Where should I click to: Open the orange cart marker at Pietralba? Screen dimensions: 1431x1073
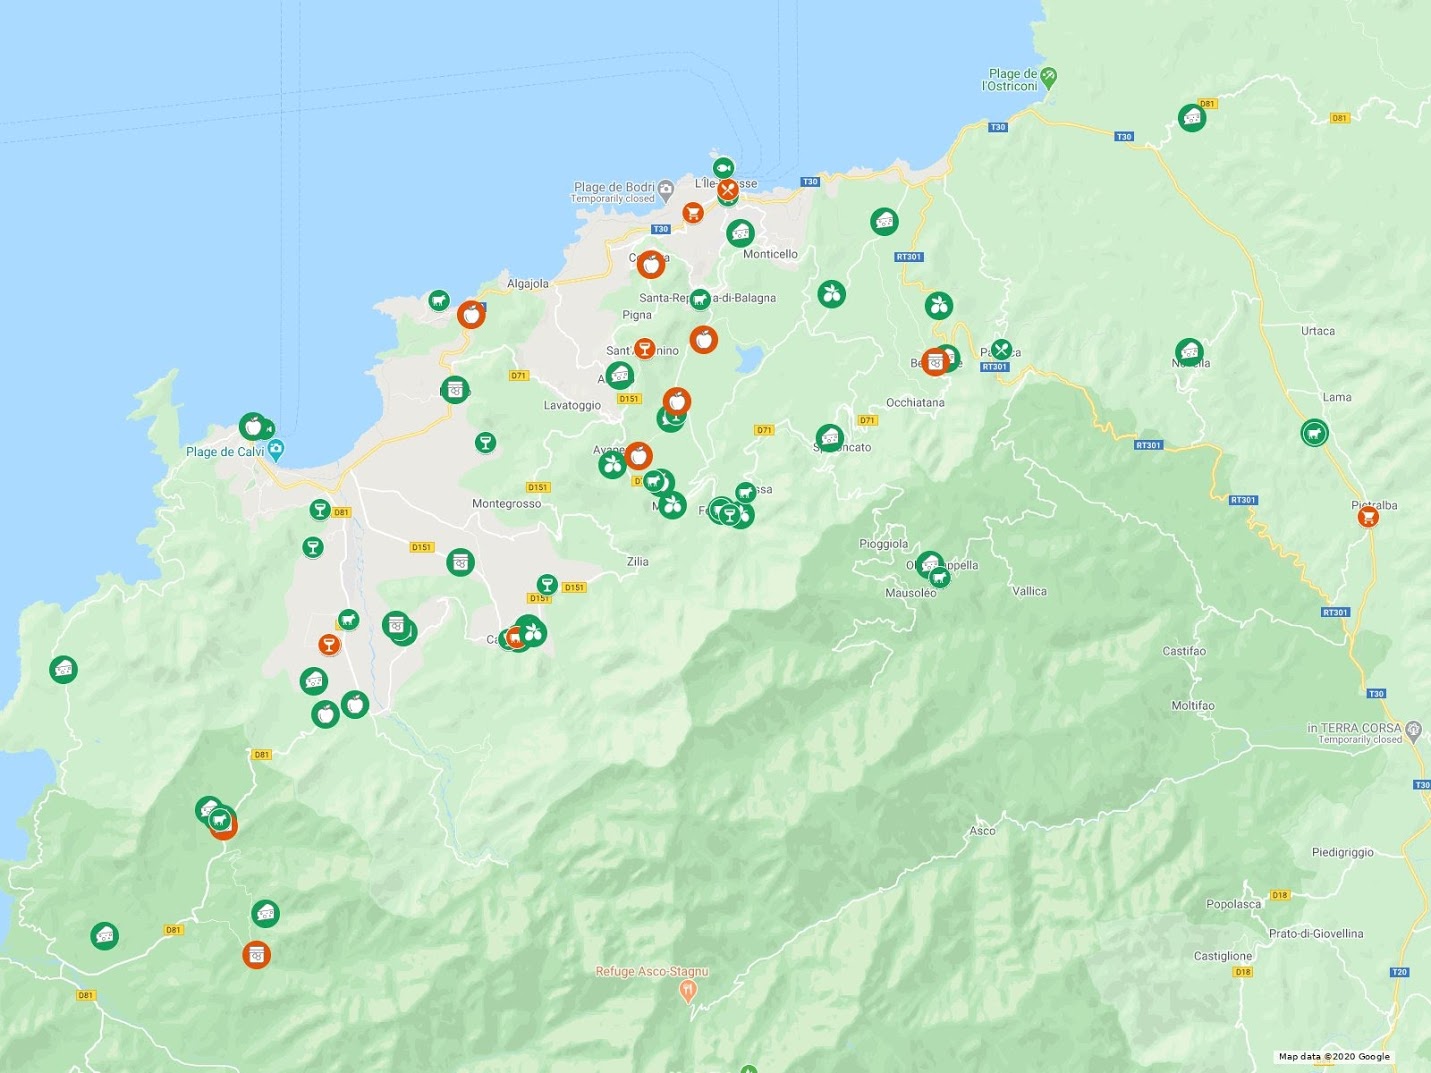1368,516
